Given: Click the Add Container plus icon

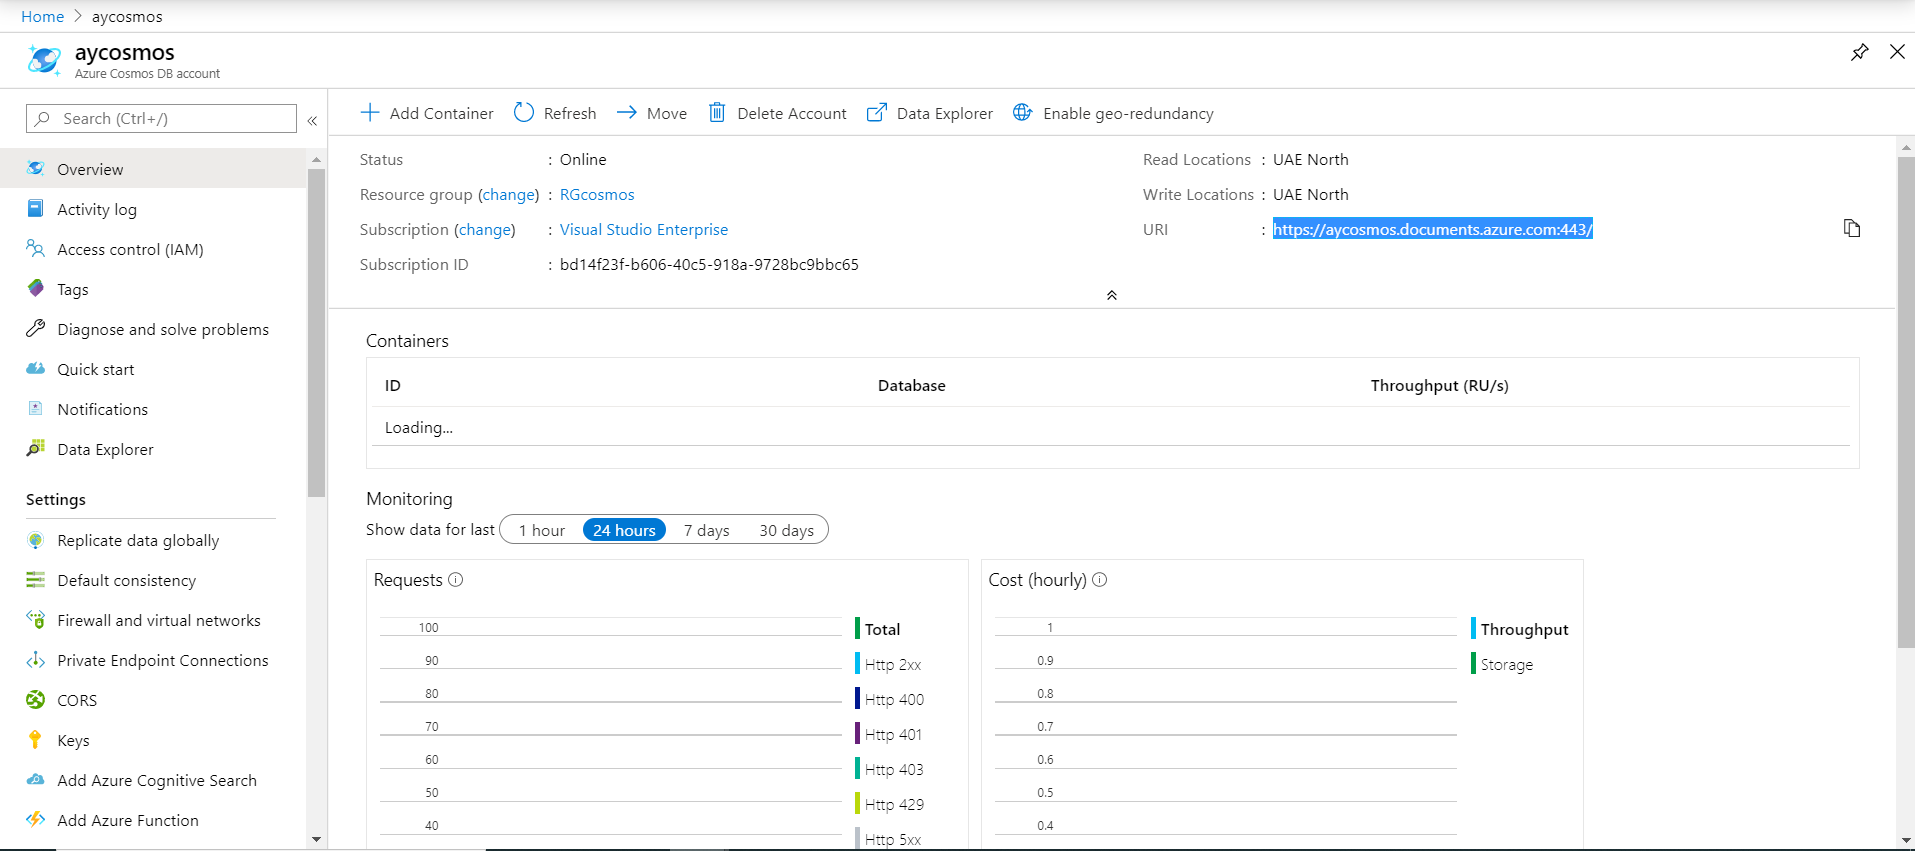Looking at the screenshot, I should (x=370, y=113).
